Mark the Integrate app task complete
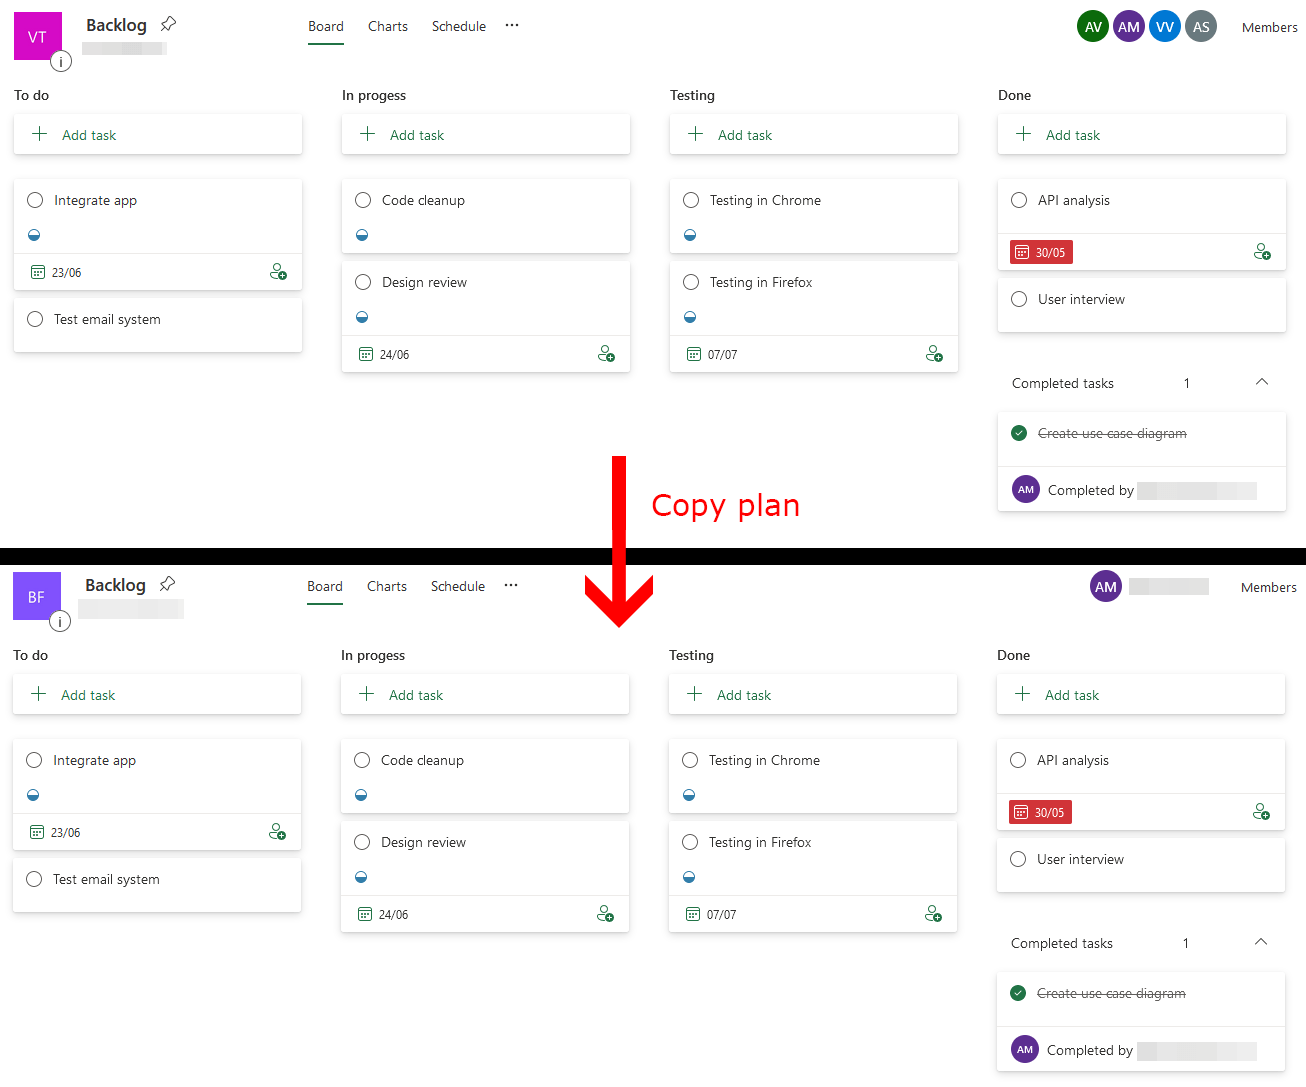The image size is (1306, 1087). coord(35,200)
